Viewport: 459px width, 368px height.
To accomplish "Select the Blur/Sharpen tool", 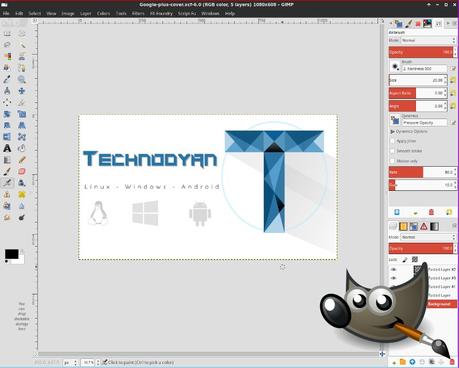I will click(x=22, y=206).
